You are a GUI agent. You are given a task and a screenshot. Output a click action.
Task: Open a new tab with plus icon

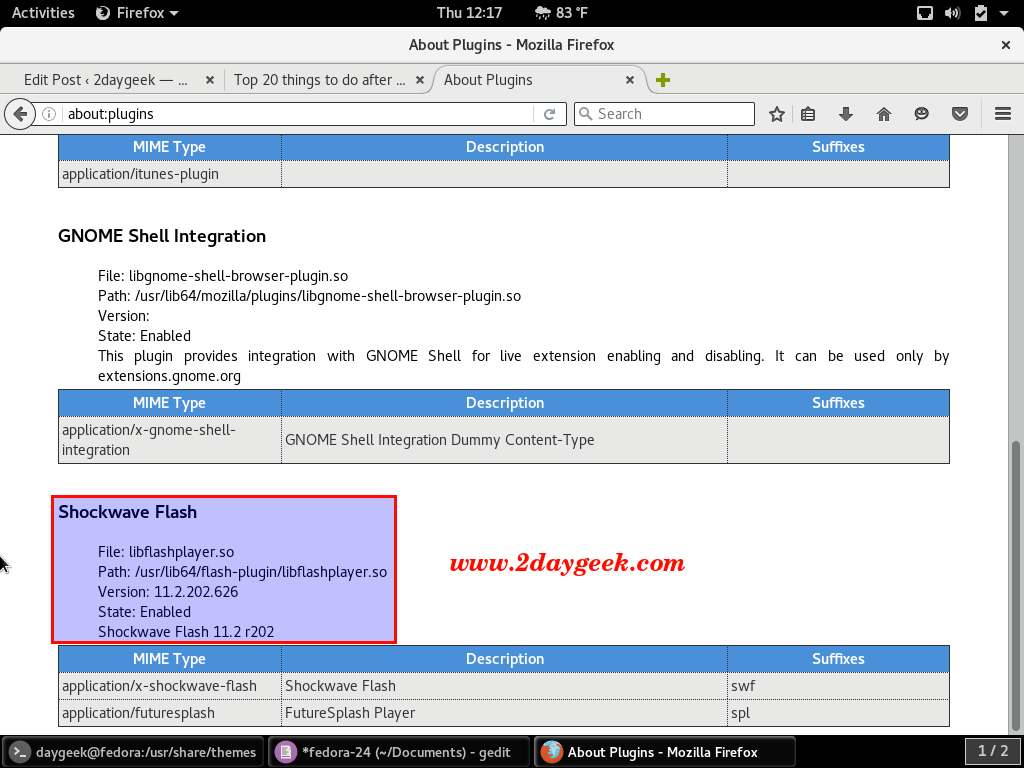click(663, 80)
